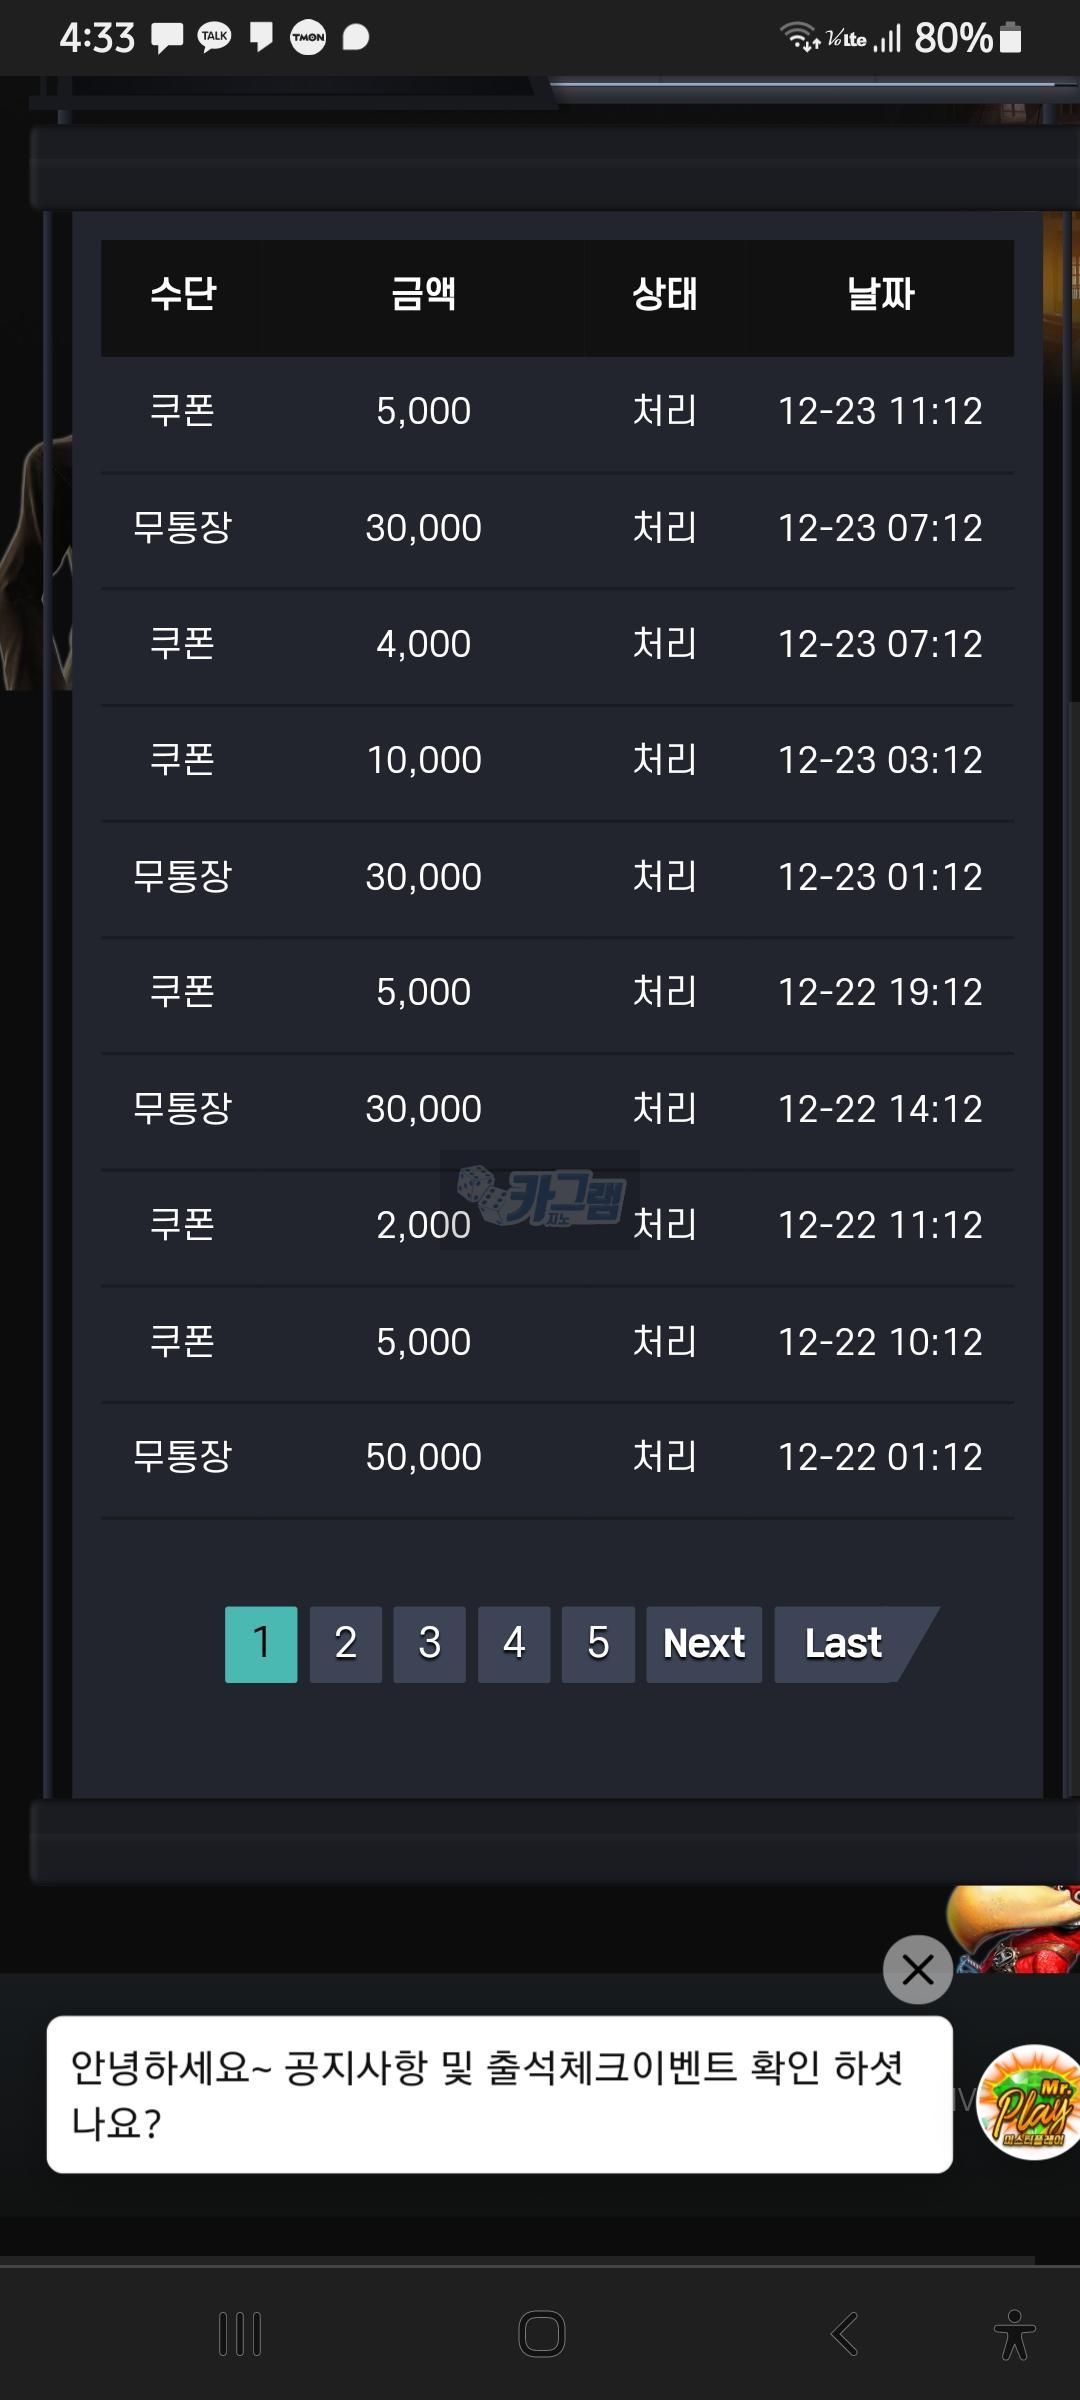Tap the 금액 column header

(424, 295)
